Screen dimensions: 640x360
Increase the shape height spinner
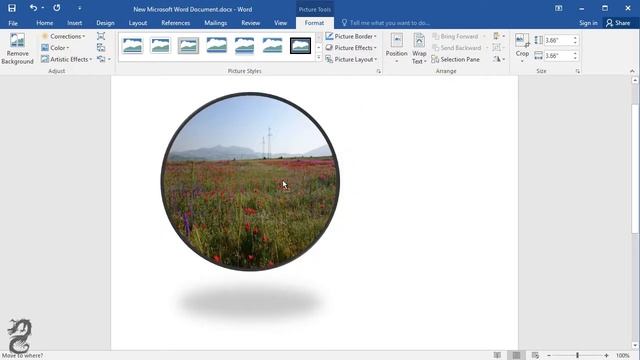pos(575,38)
